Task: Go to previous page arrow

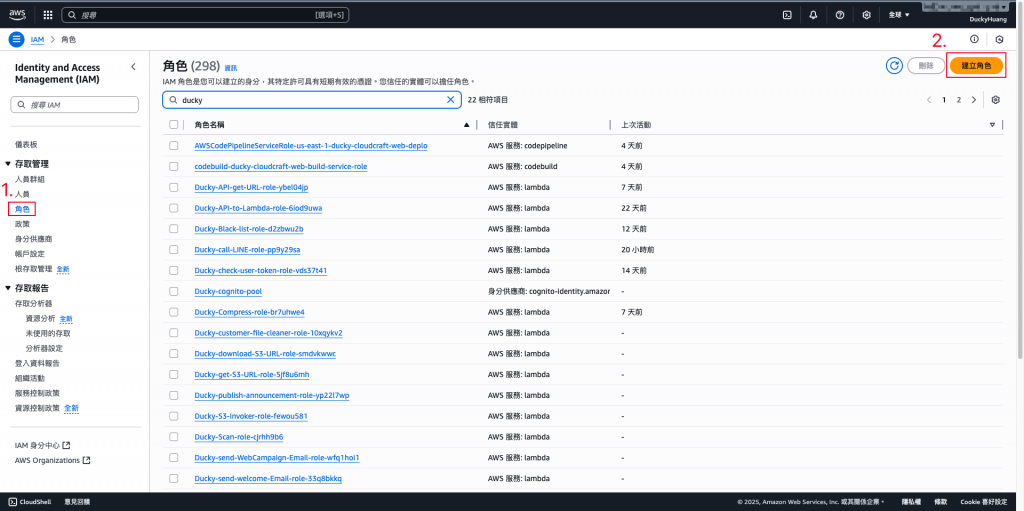Action: [x=929, y=100]
